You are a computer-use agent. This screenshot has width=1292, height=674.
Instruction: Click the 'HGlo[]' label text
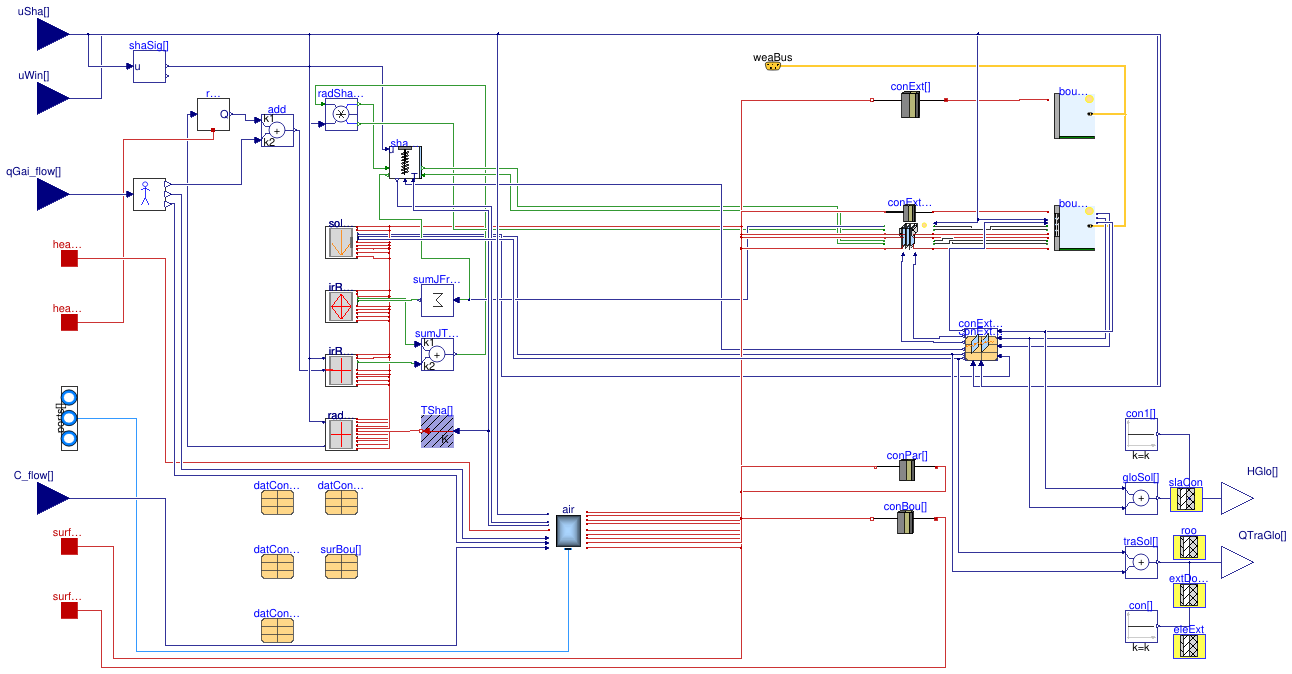(x=1262, y=471)
